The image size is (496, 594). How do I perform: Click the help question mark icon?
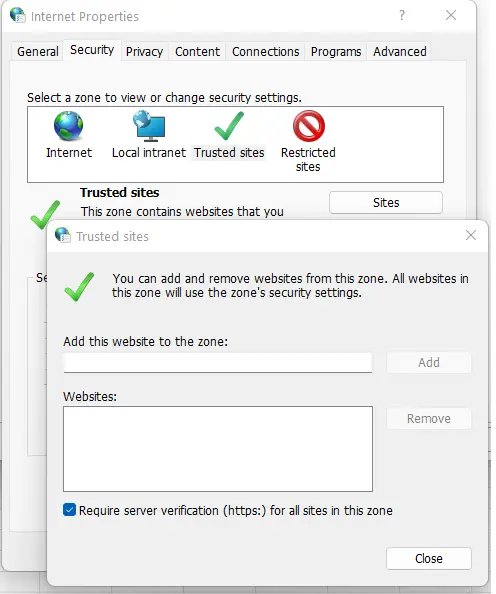pyautogui.click(x=402, y=15)
